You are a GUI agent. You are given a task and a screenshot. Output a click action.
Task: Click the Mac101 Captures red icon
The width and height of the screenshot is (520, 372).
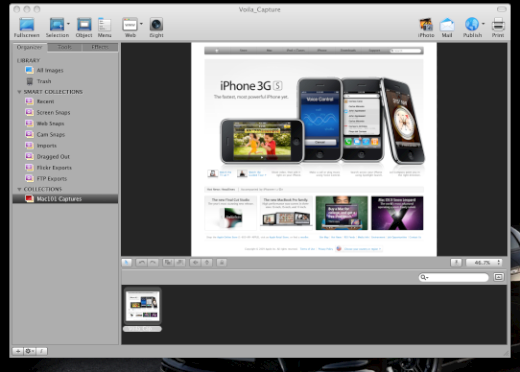[x=29, y=199]
